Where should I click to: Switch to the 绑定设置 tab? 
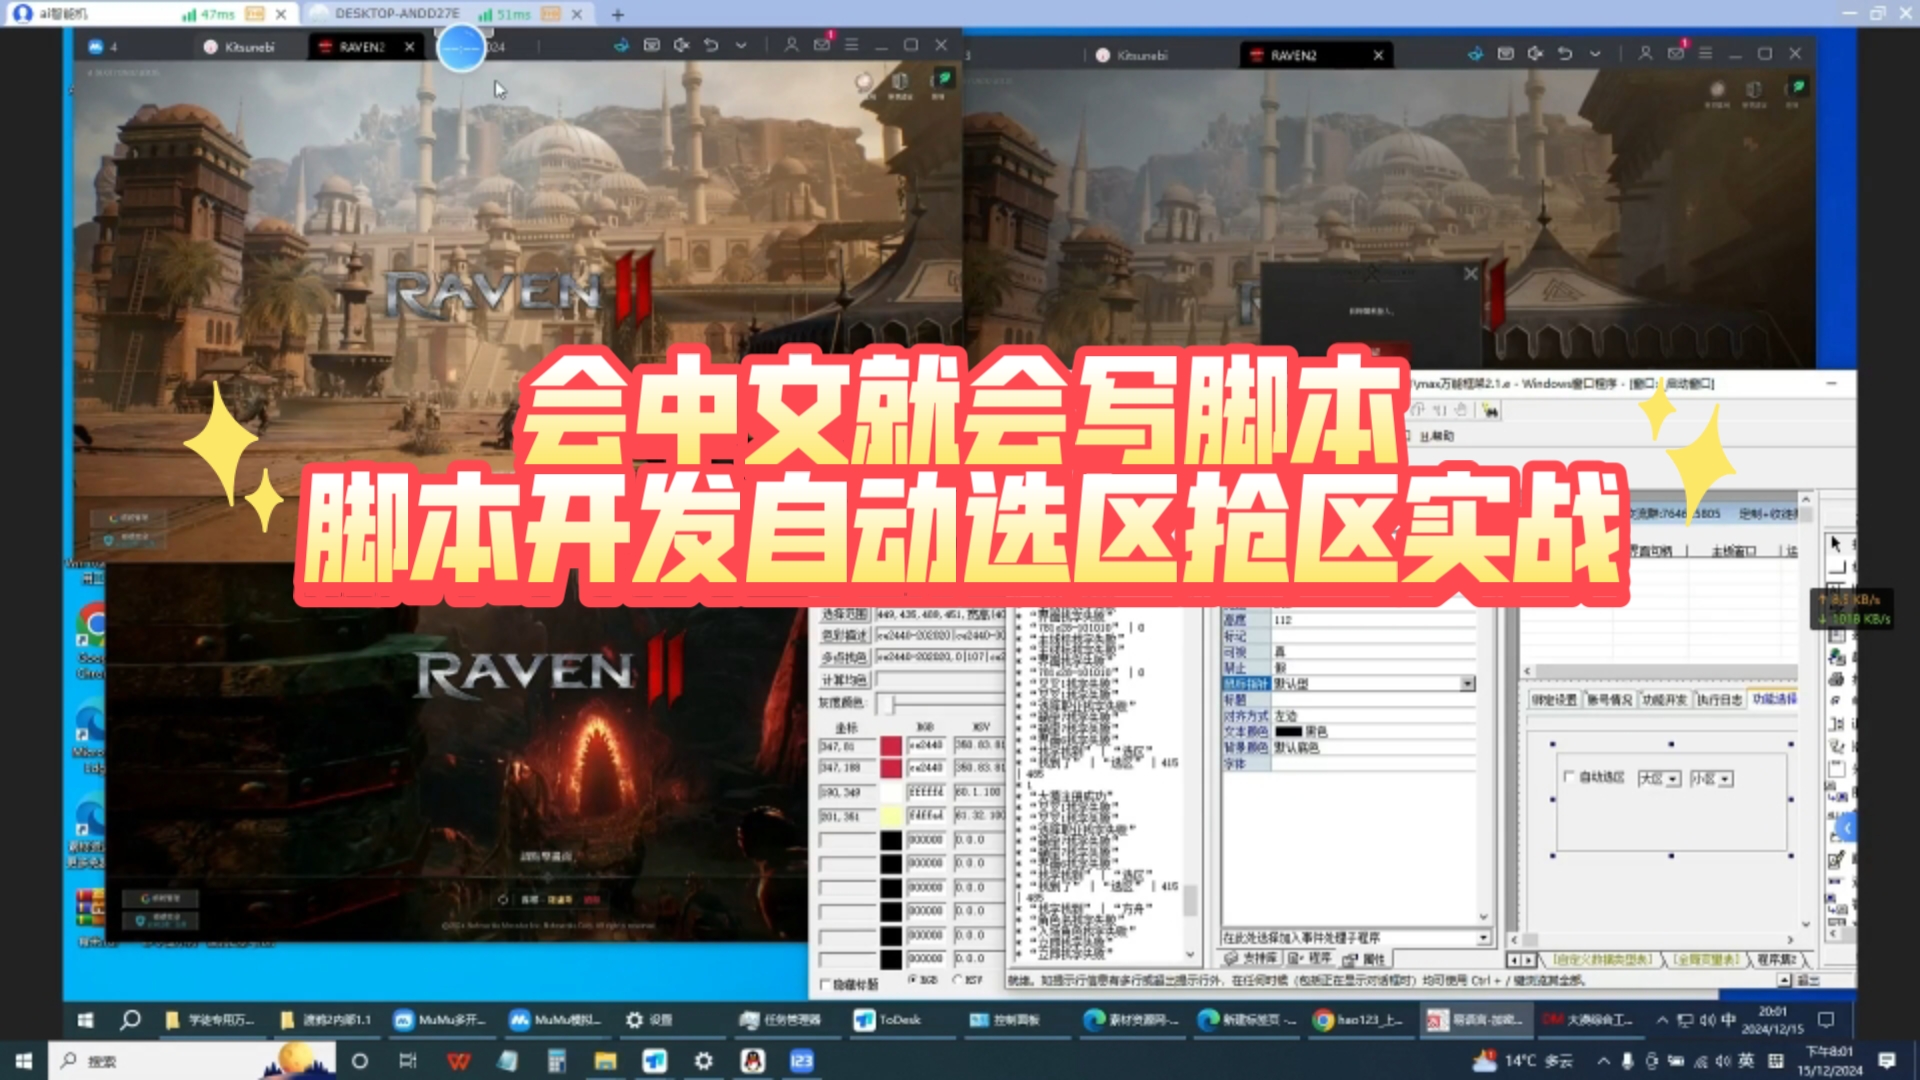(x=1554, y=699)
